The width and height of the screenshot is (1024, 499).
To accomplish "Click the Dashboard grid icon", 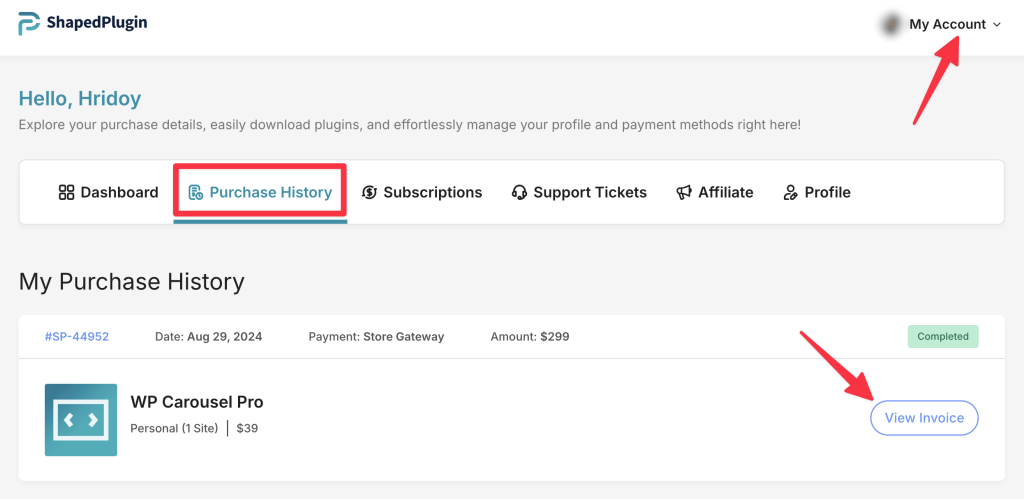I will 67,192.
